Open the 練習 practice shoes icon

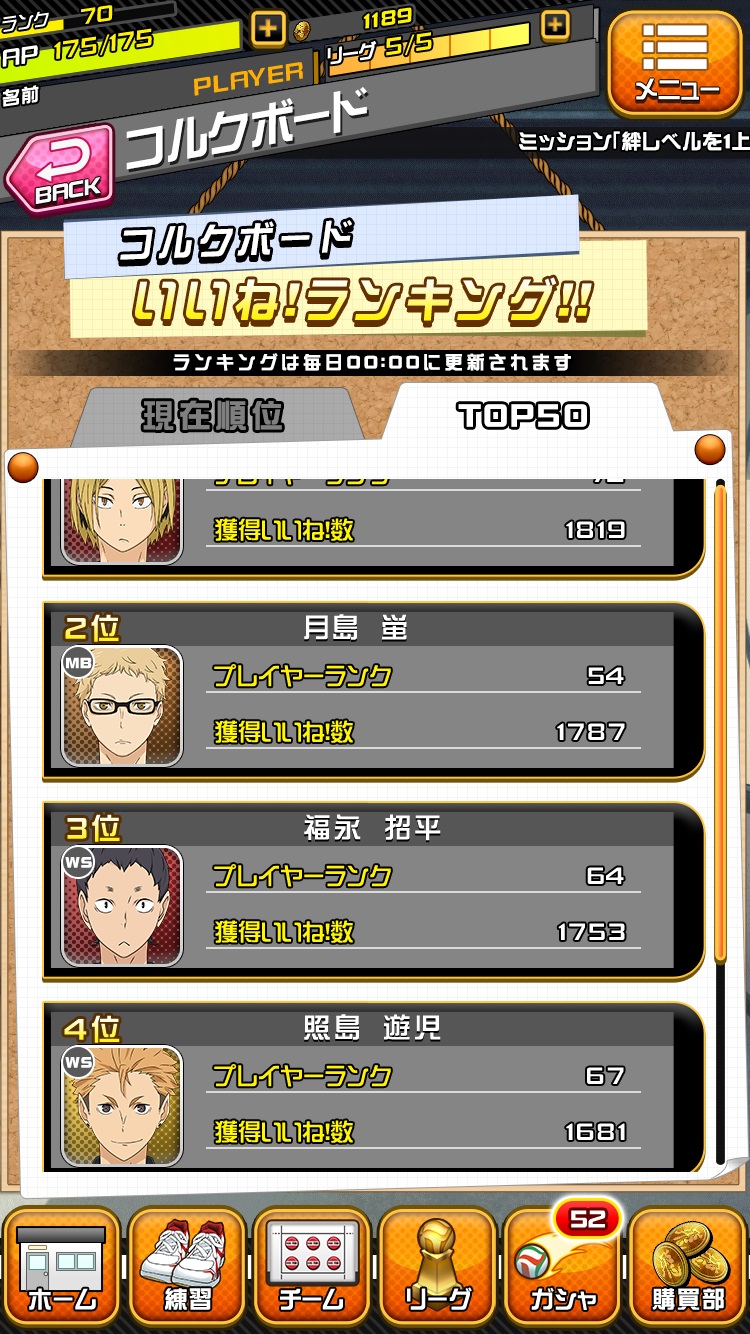click(x=186, y=1267)
